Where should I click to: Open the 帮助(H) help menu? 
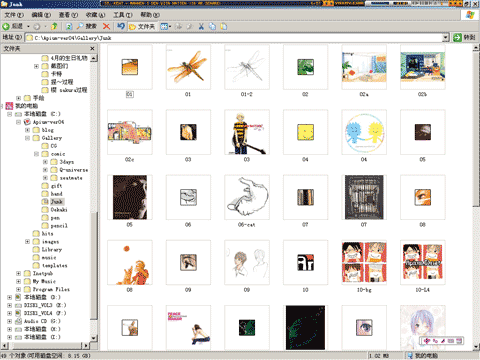(x=150, y=15)
